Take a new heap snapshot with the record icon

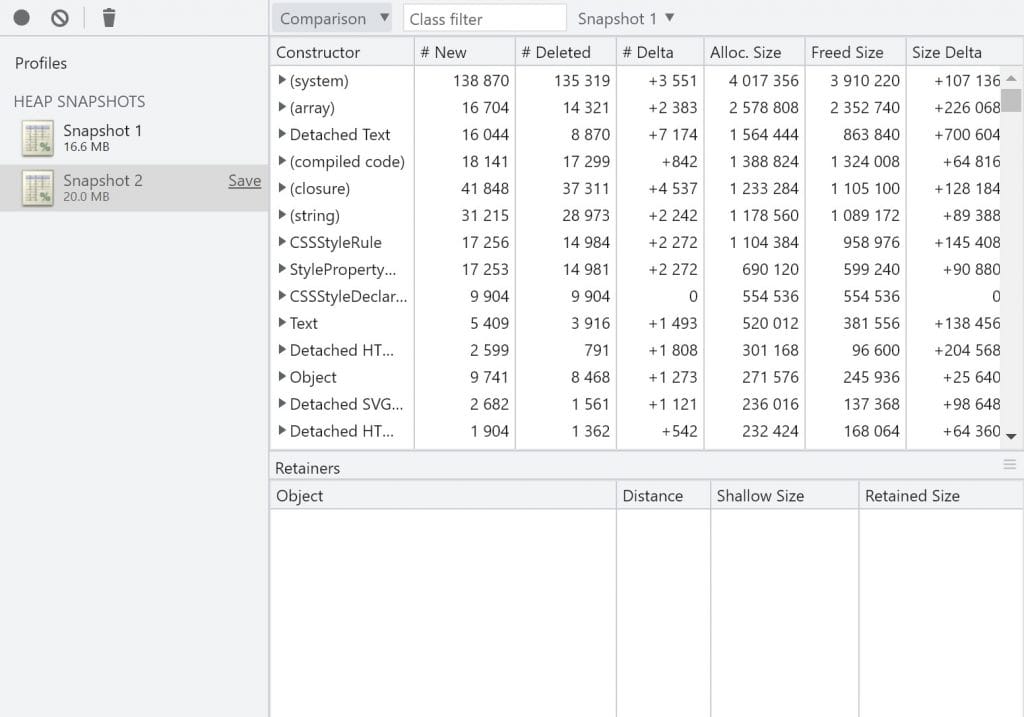pyautogui.click(x=22, y=17)
